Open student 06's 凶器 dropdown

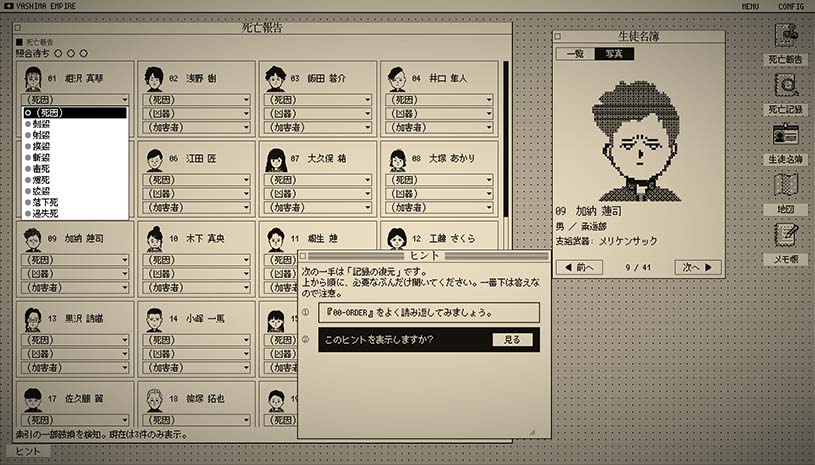pos(196,194)
